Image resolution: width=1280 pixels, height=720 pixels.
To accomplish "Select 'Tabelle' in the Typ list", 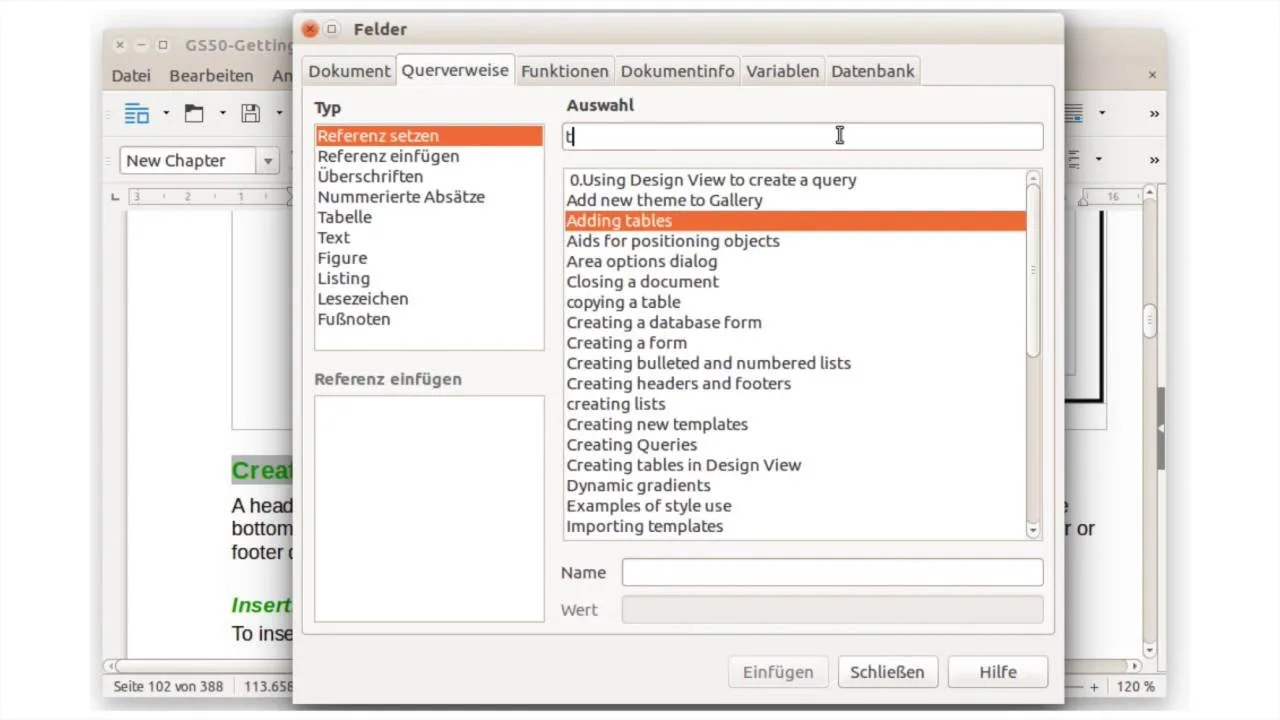I will tap(429, 217).
